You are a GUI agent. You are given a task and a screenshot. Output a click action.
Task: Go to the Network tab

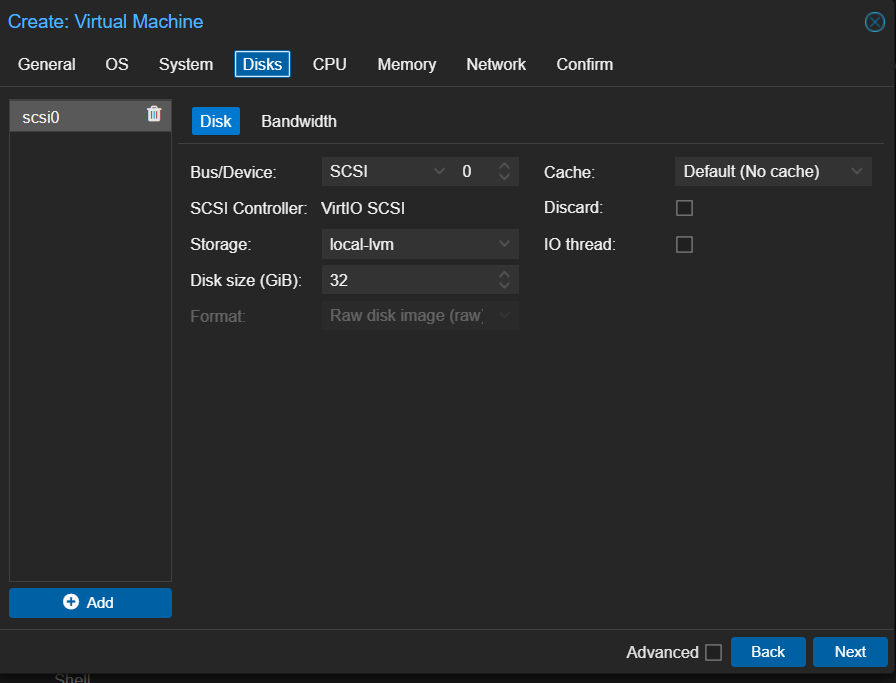(495, 64)
